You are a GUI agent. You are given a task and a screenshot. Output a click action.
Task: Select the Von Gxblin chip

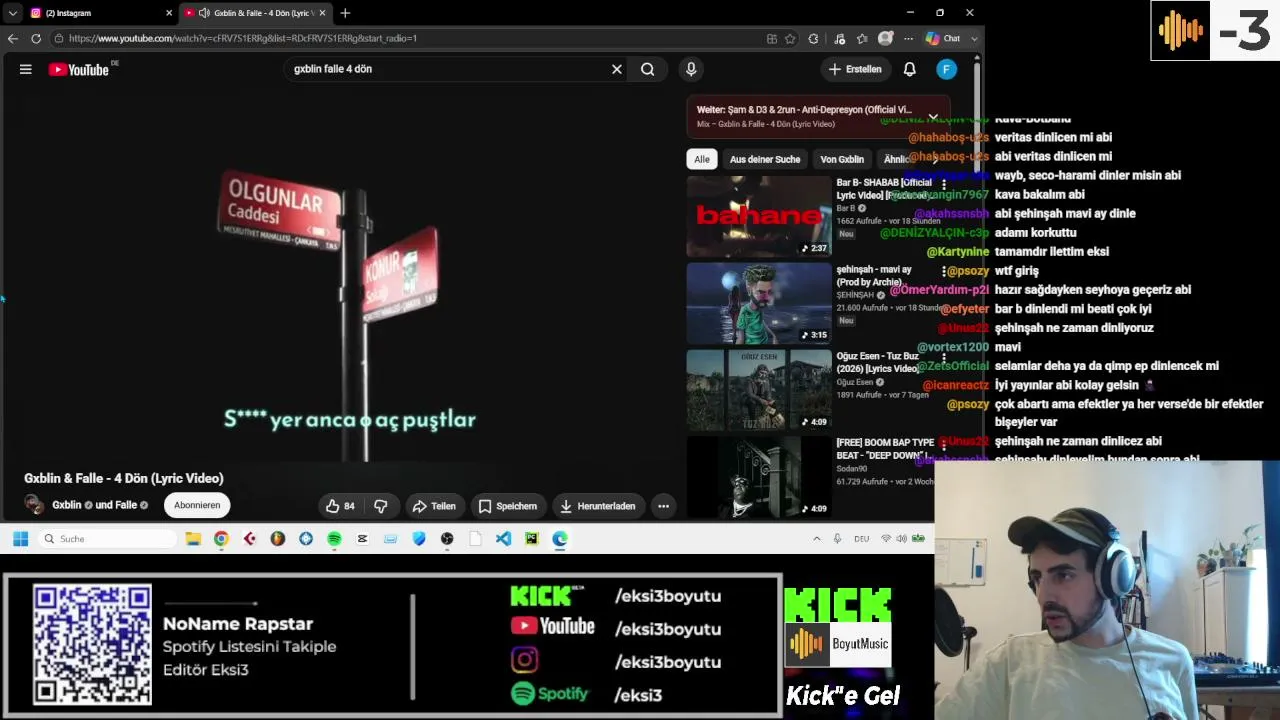click(x=842, y=159)
